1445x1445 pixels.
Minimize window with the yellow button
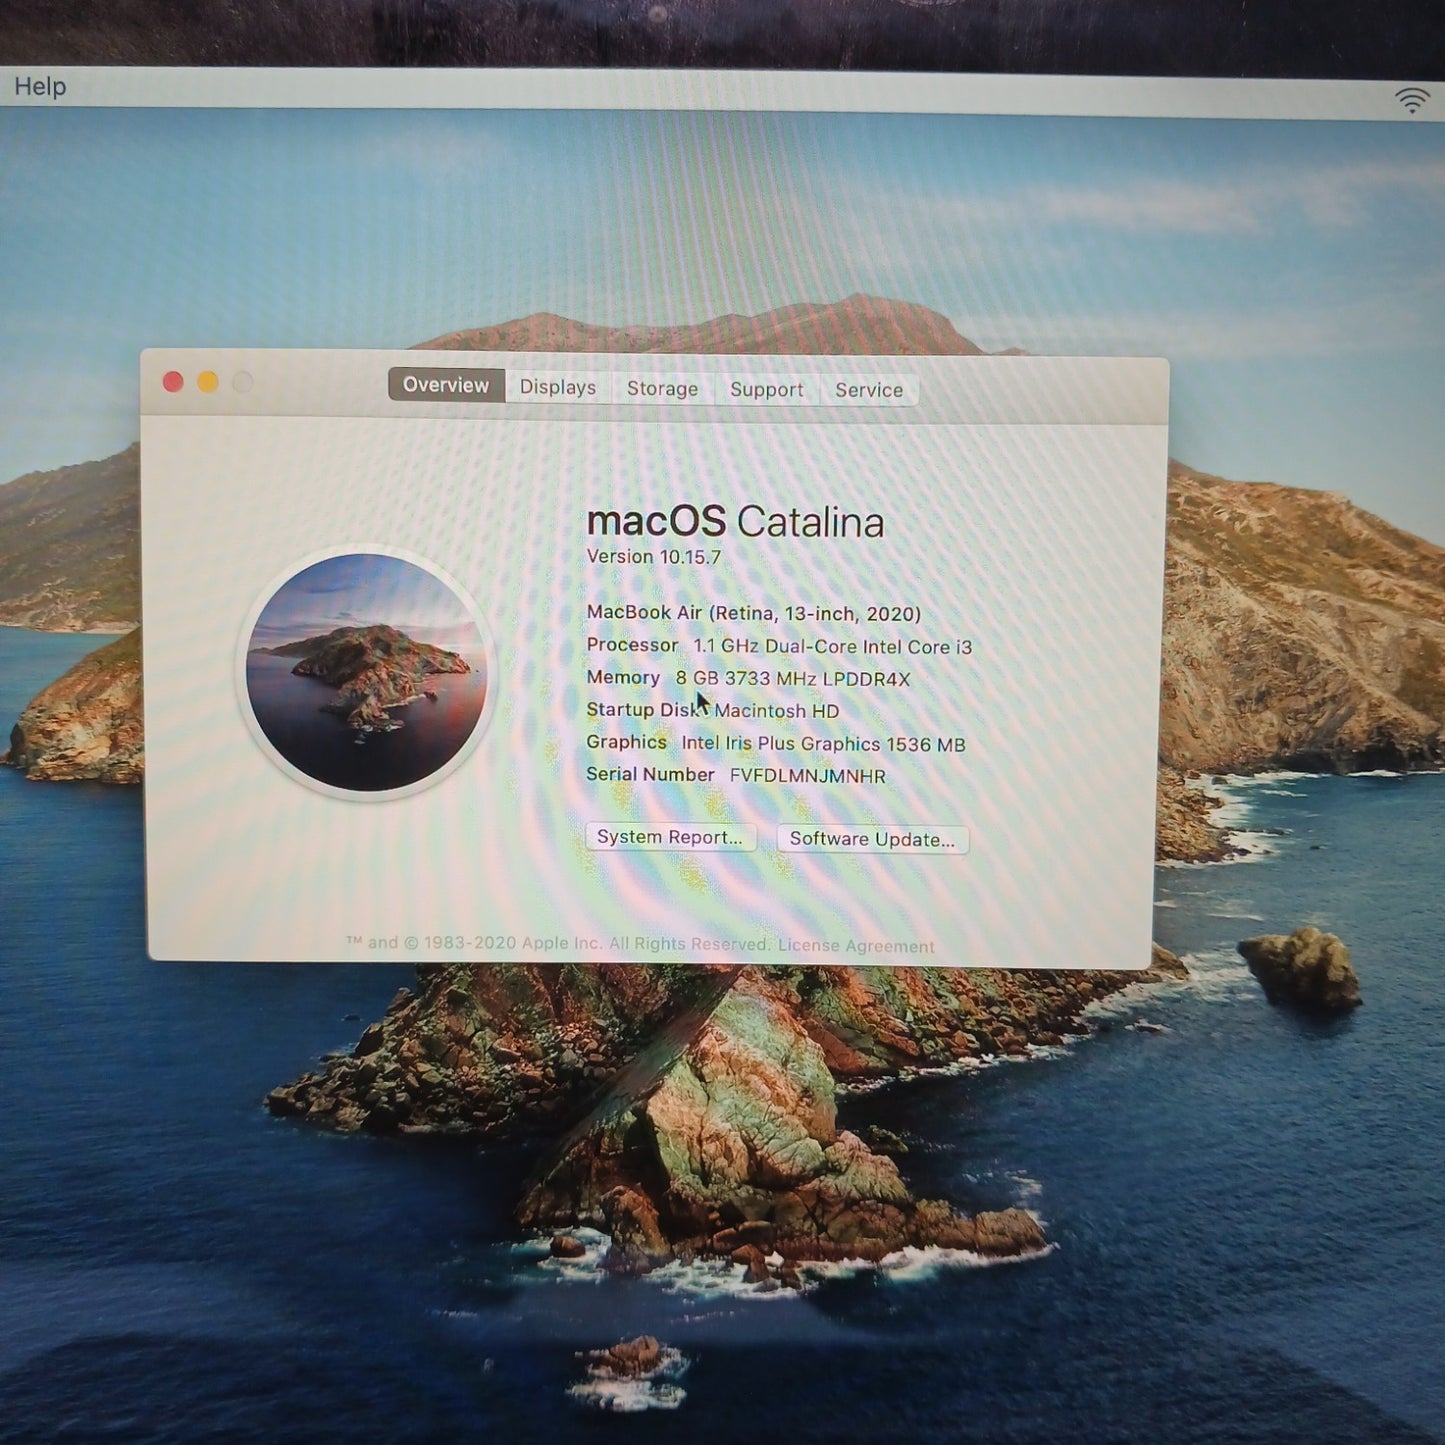[x=208, y=382]
